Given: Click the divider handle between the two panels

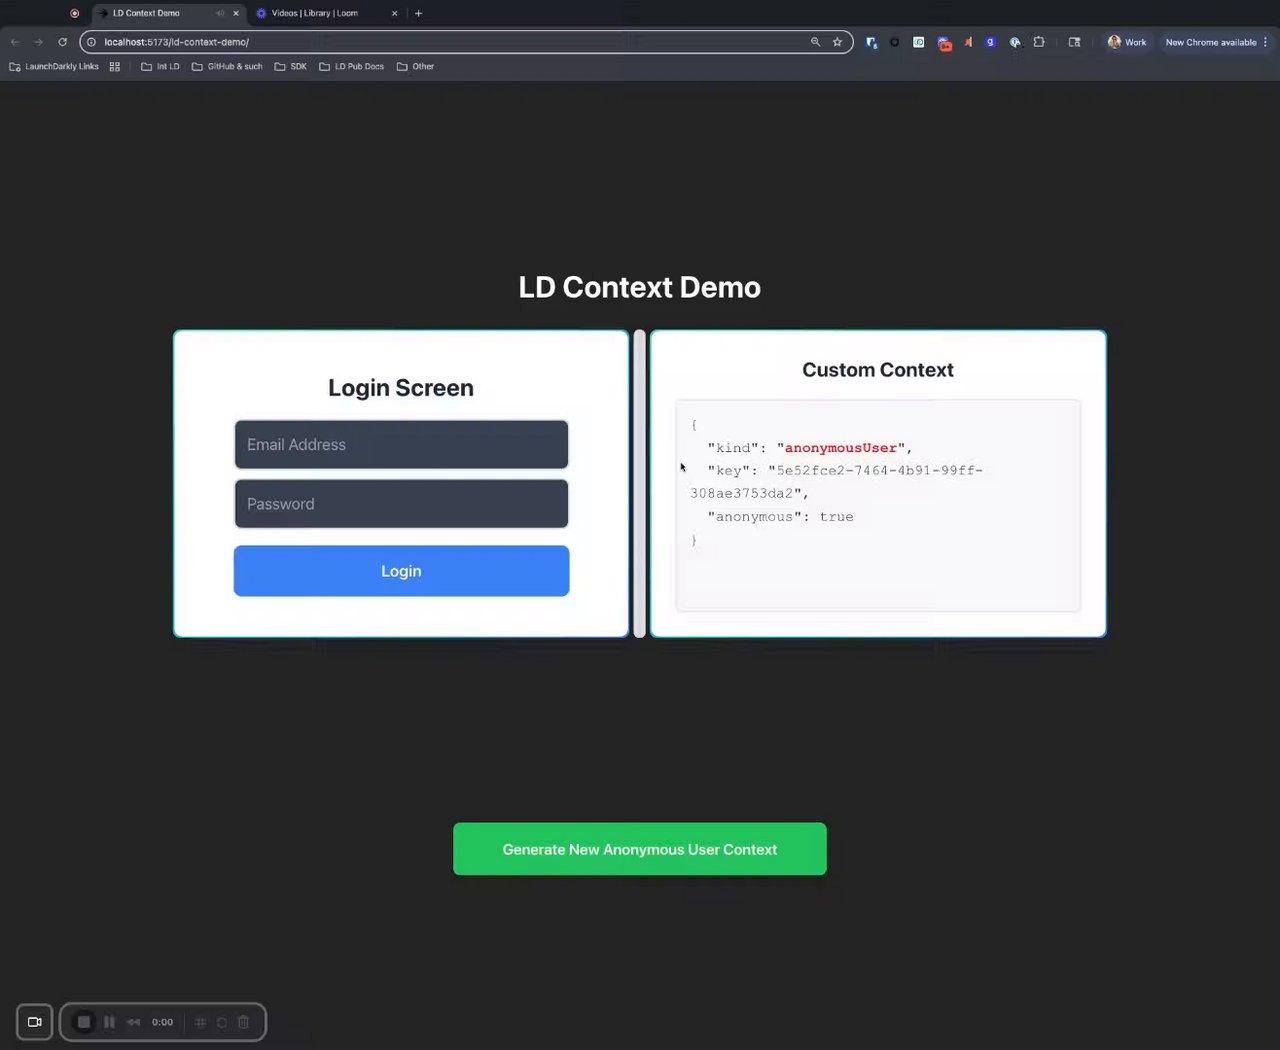Looking at the screenshot, I should [x=639, y=484].
